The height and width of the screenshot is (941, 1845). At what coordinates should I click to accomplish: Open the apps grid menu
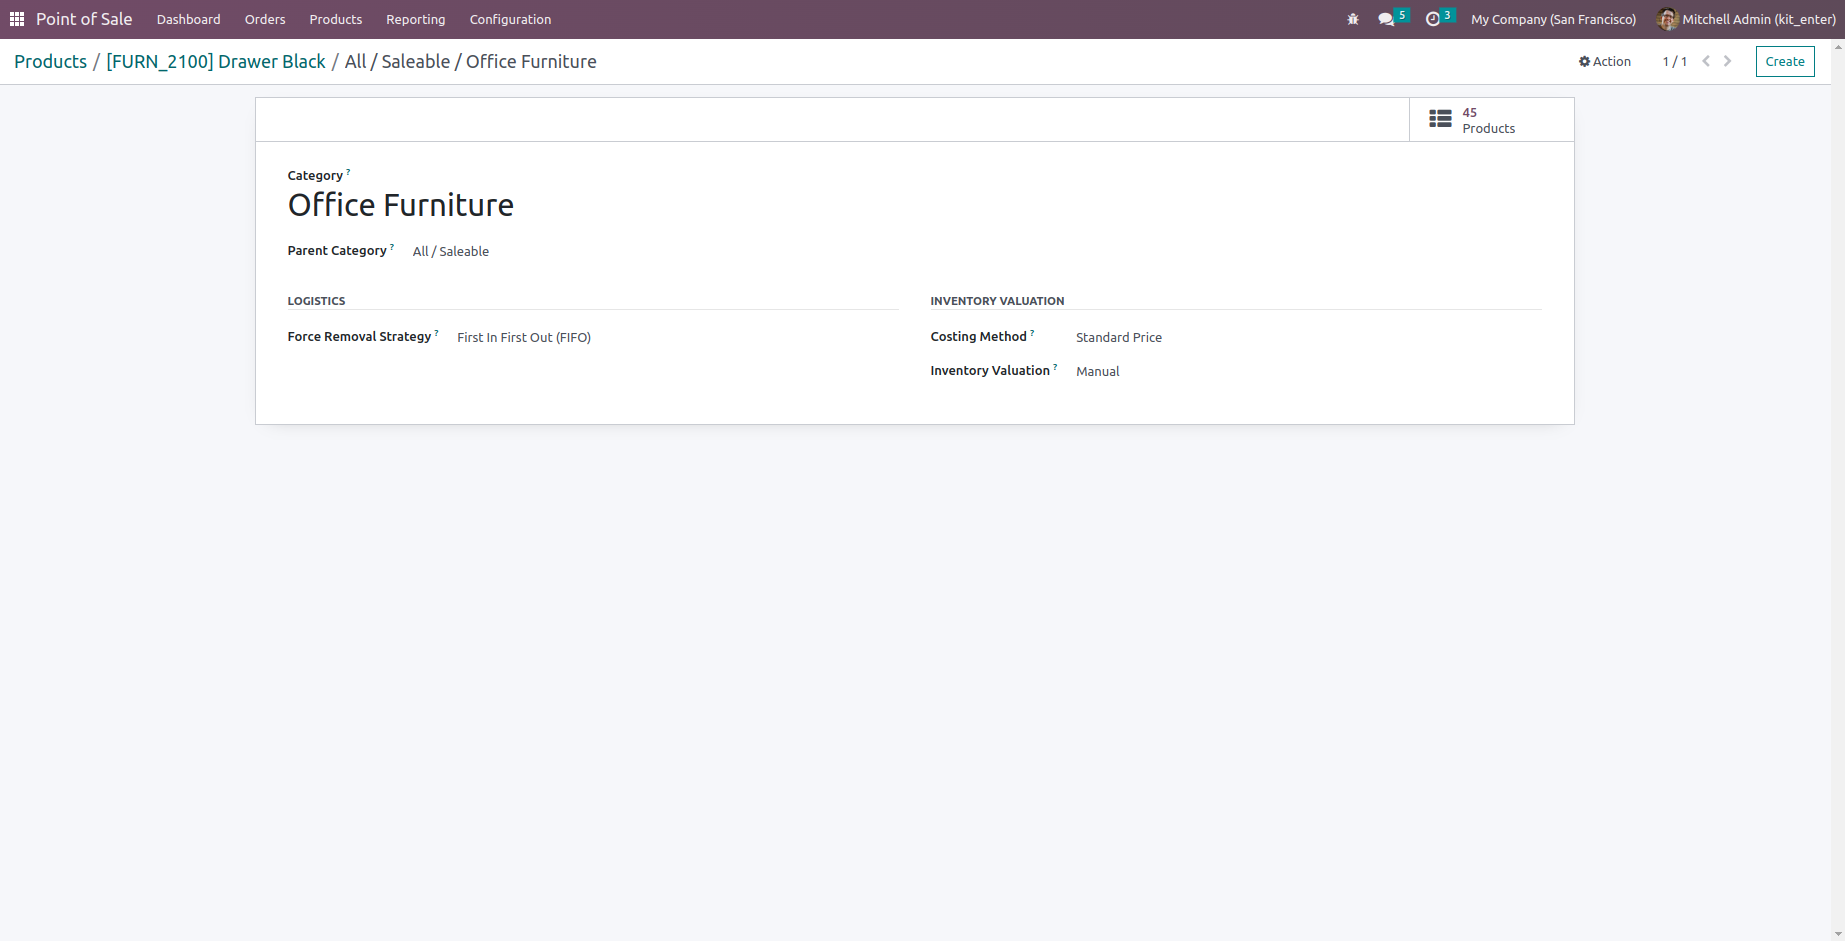(x=16, y=18)
